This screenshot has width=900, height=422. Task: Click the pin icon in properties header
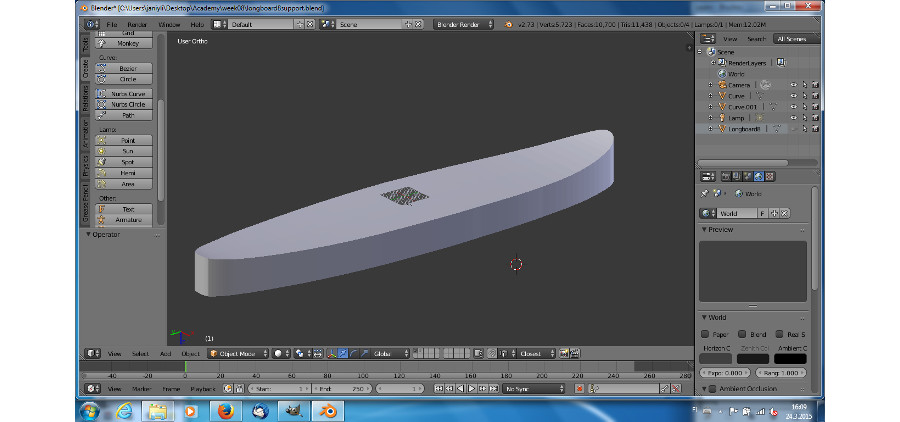(705, 193)
